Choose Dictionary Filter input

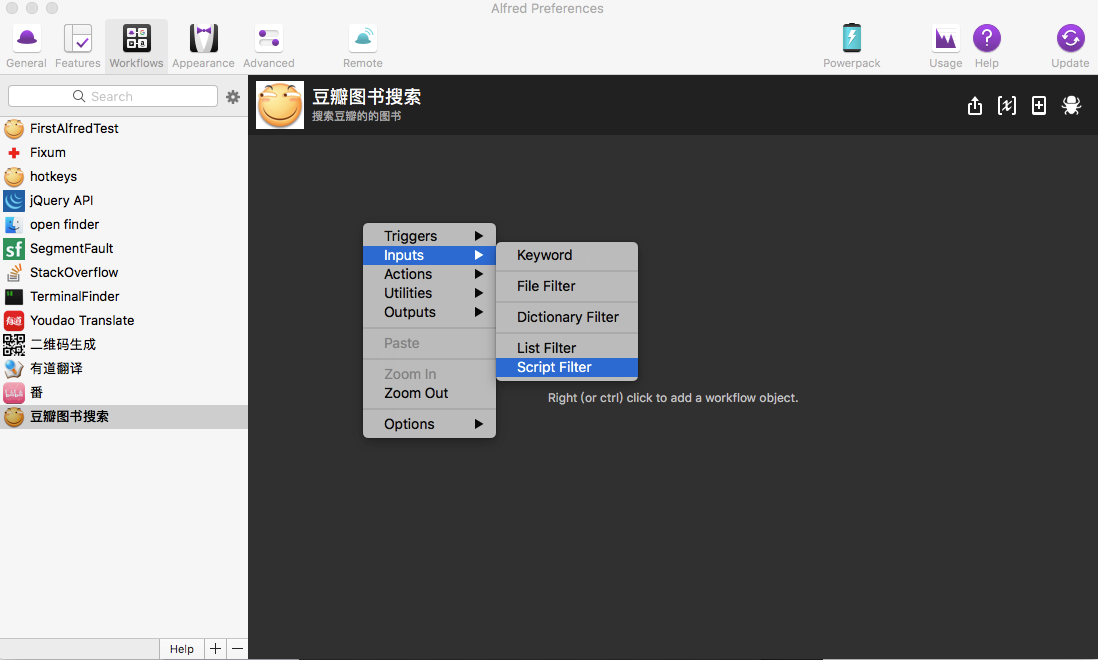567,317
